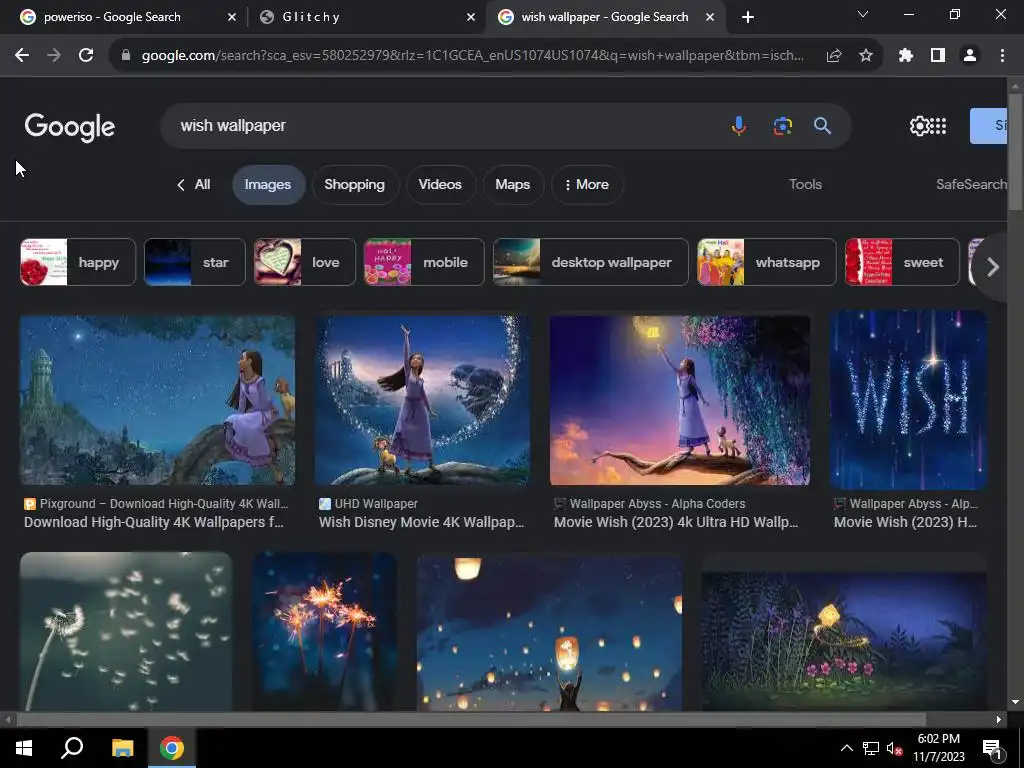The width and height of the screenshot is (1024, 768).
Task: Open the 4k Ultra HD Wish image thumbnail
Action: [x=680, y=400]
